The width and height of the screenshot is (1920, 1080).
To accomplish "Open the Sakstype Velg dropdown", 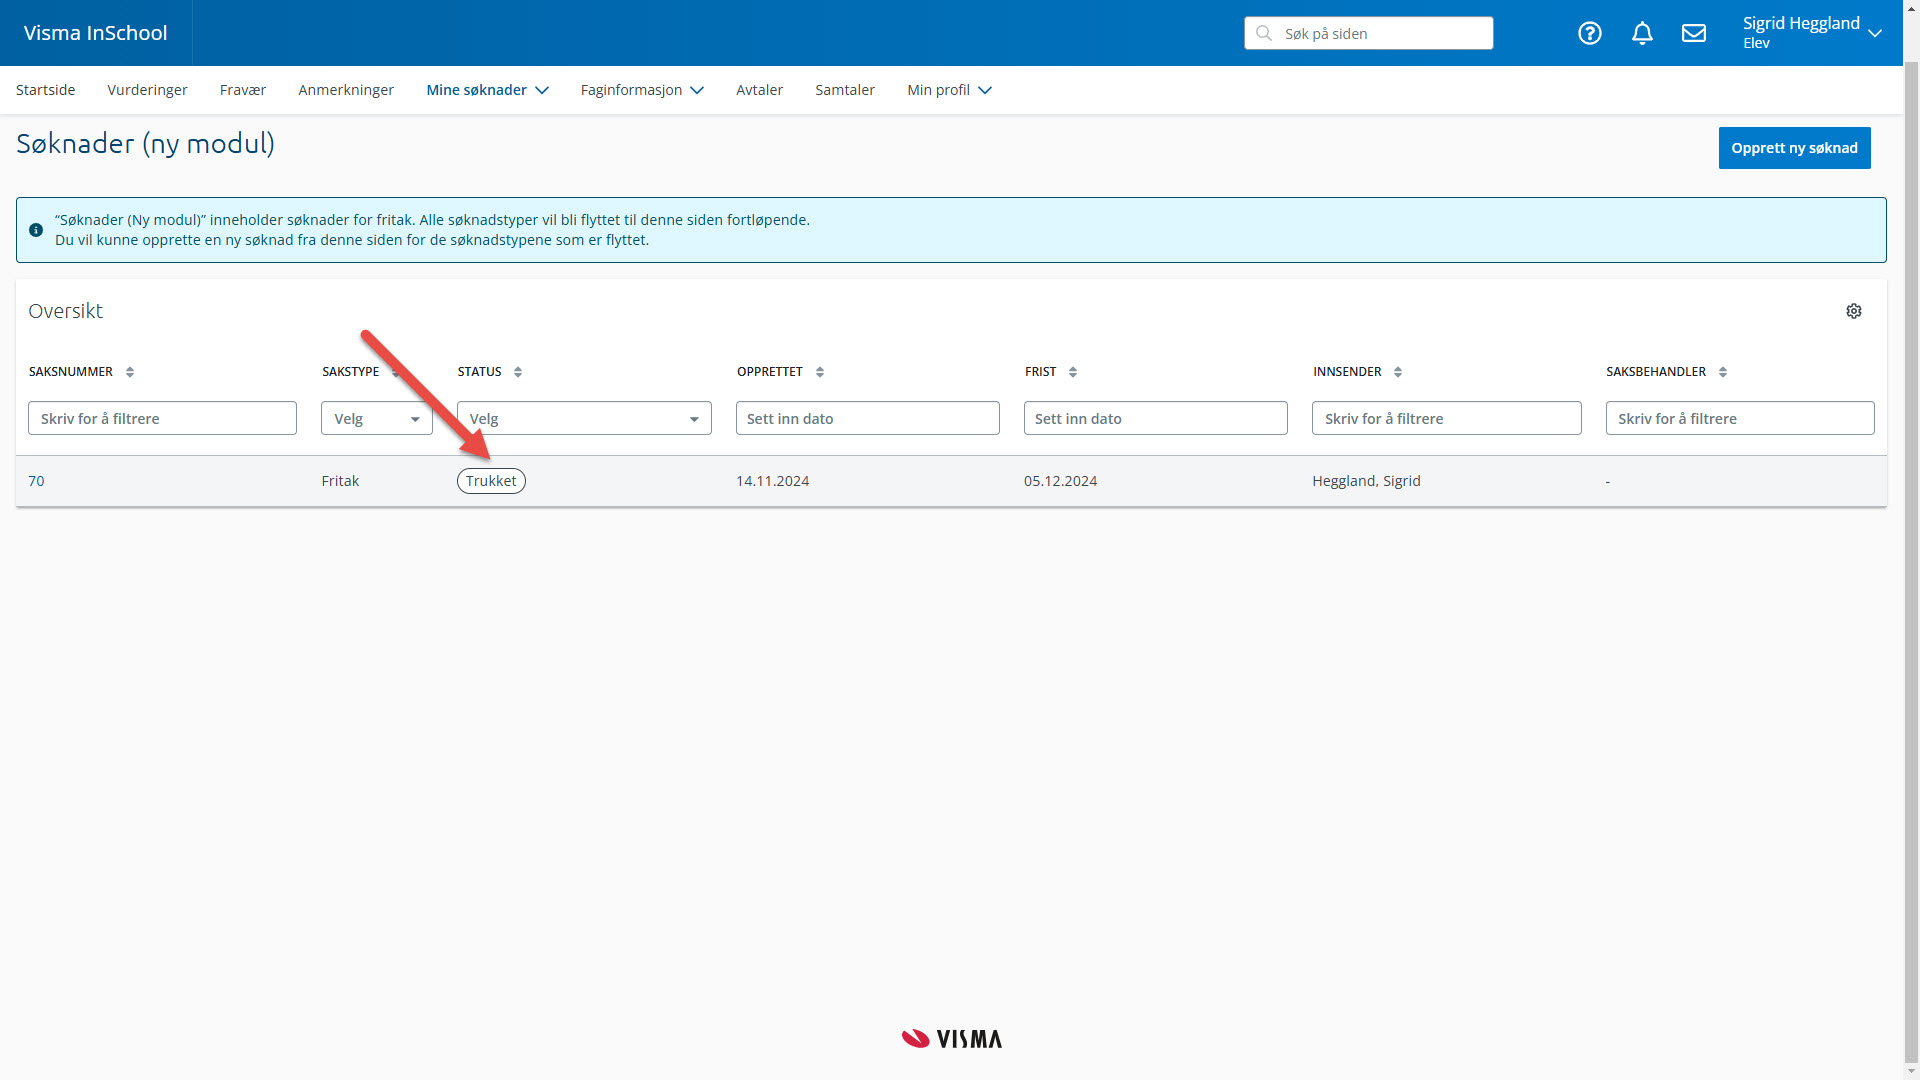I will click(x=376, y=418).
